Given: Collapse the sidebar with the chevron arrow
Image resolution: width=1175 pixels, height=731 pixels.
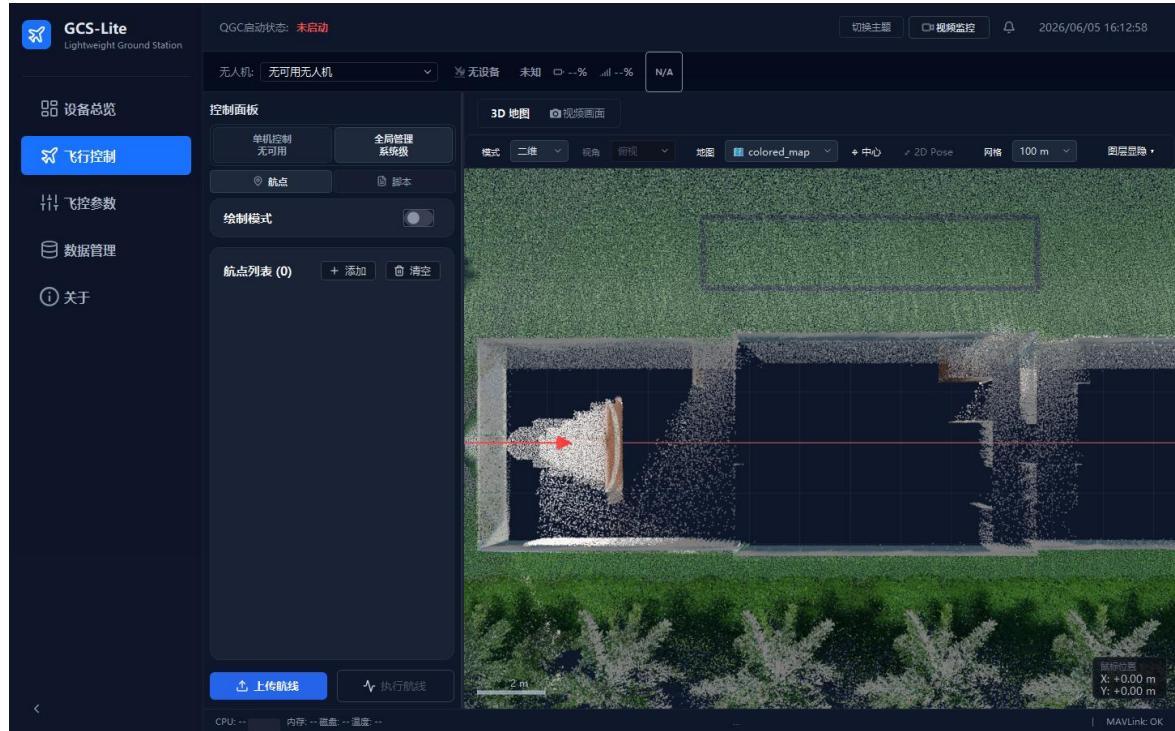Looking at the screenshot, I should click(37, 709).
